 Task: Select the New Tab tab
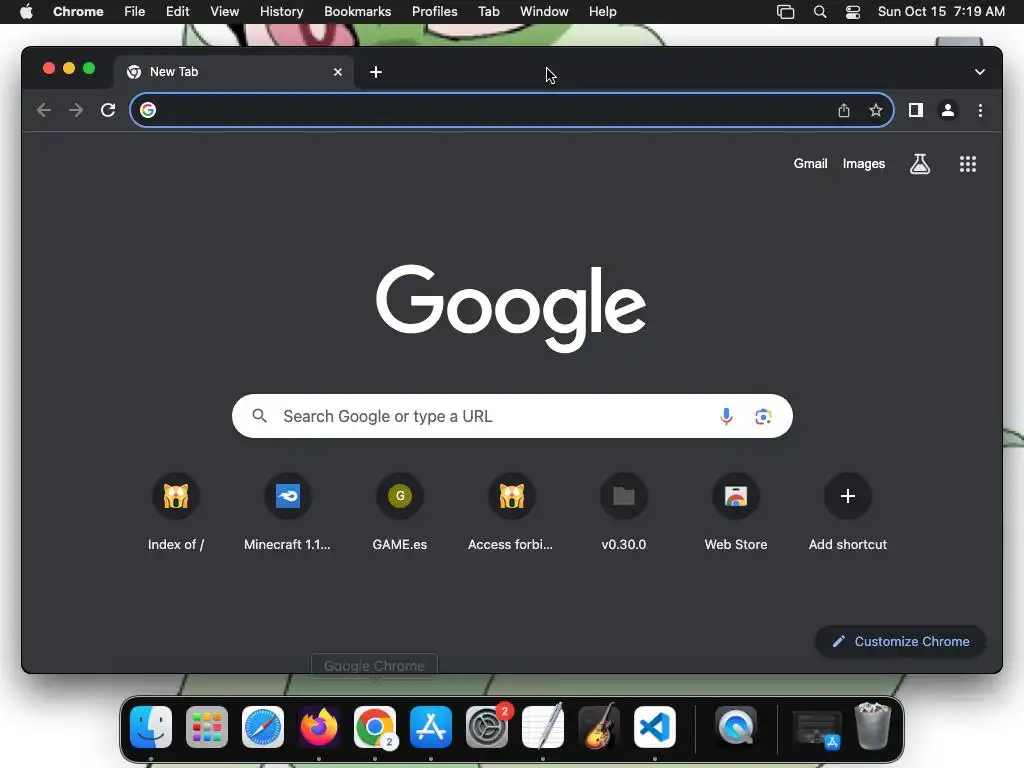[x=234, y=72]
